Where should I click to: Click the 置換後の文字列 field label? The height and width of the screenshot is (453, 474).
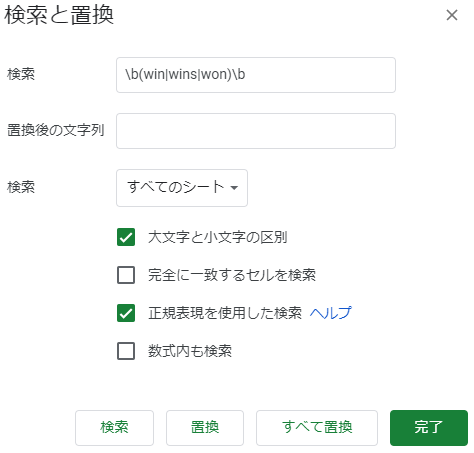(56, 130)
